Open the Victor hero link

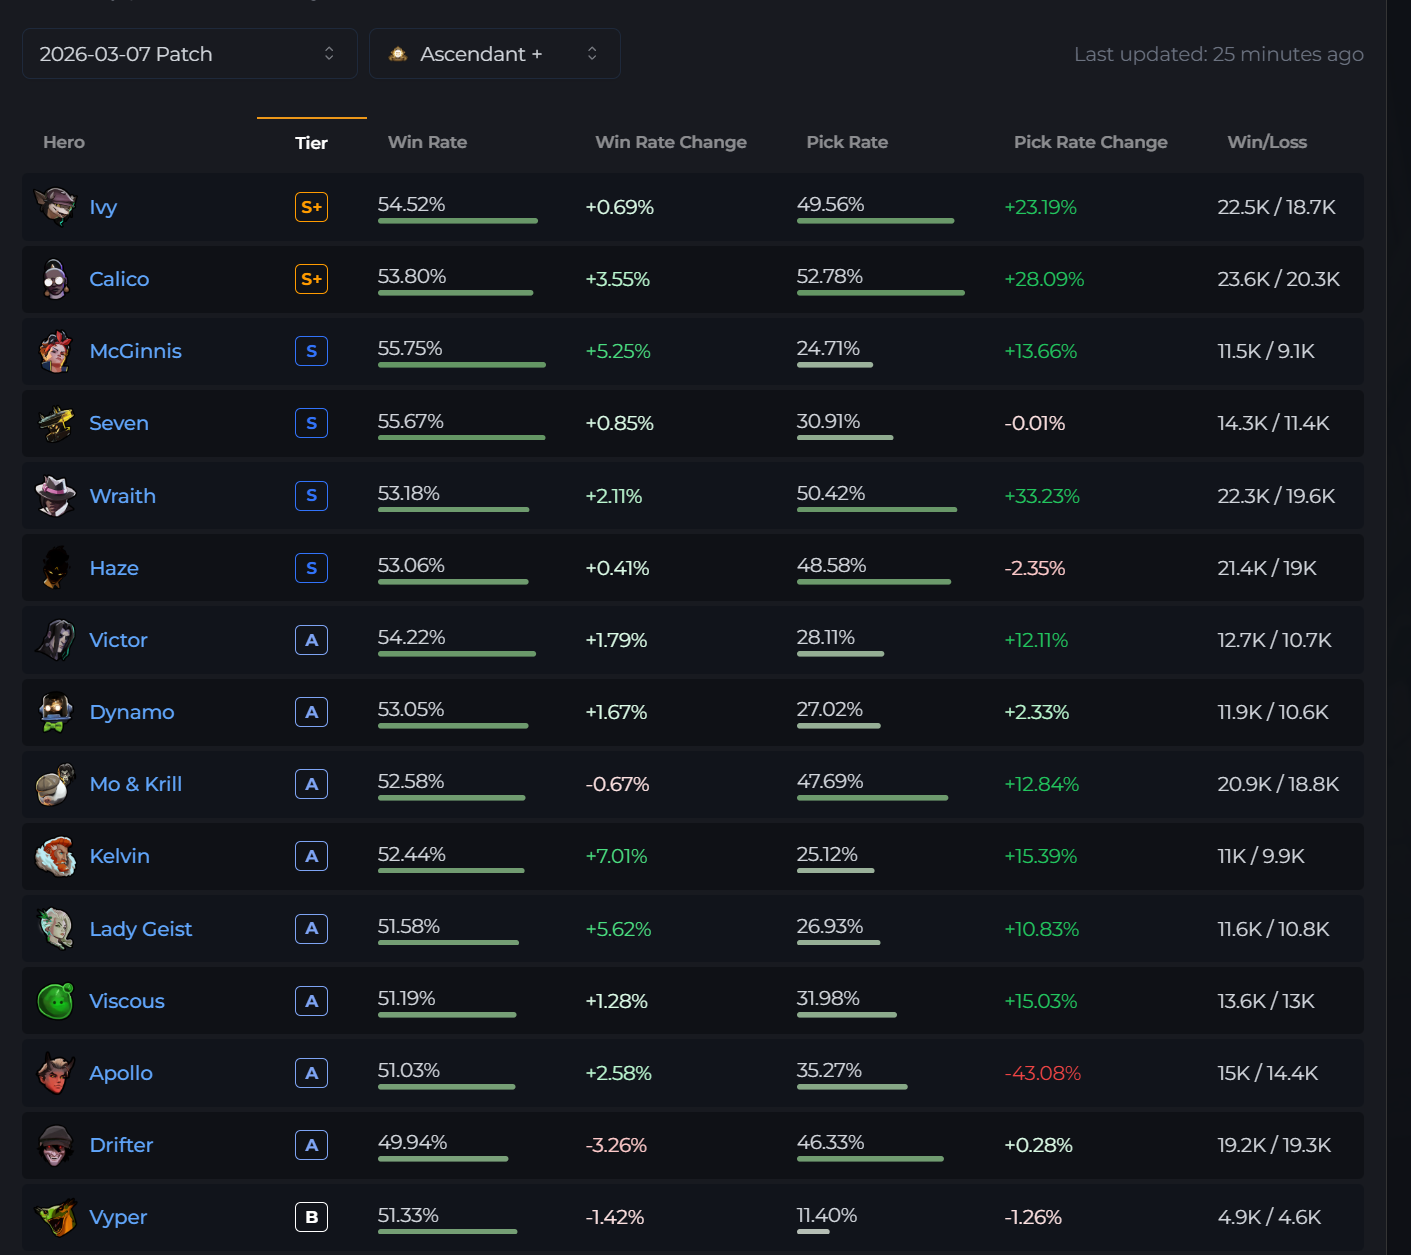coord(118,640)
